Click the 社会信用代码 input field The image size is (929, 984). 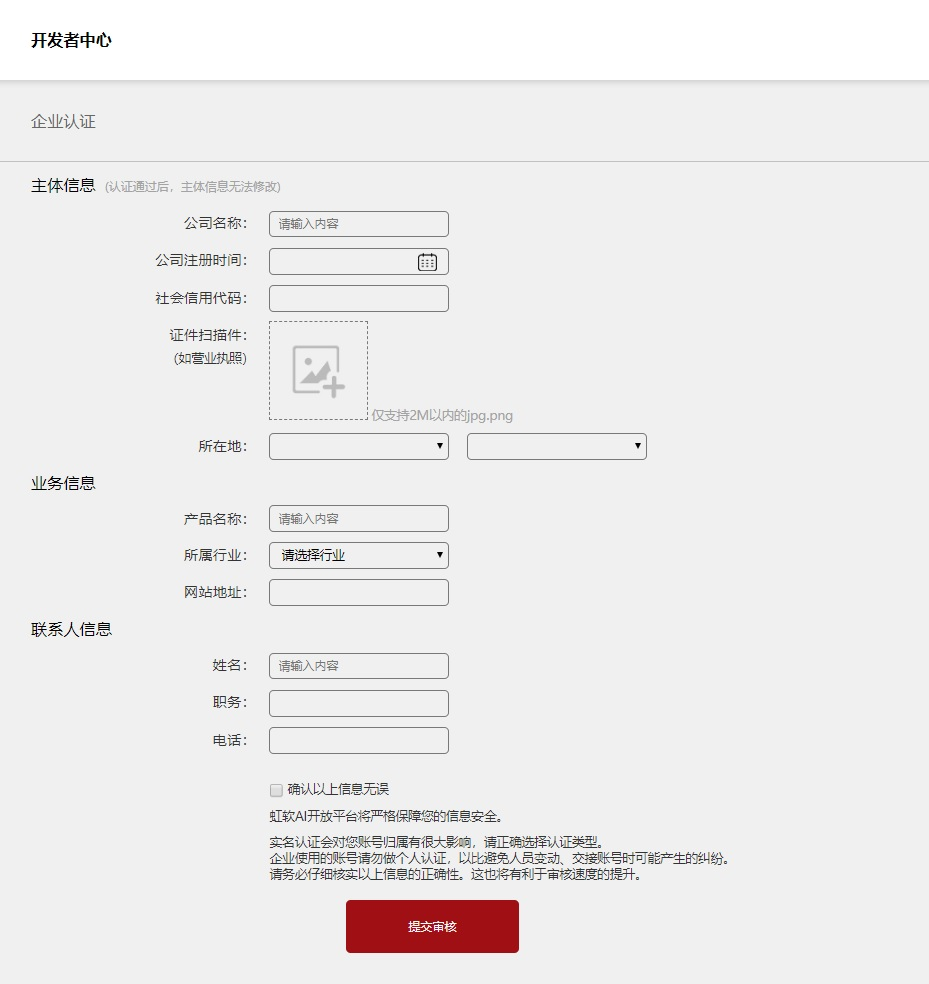[x=358, y=297]
